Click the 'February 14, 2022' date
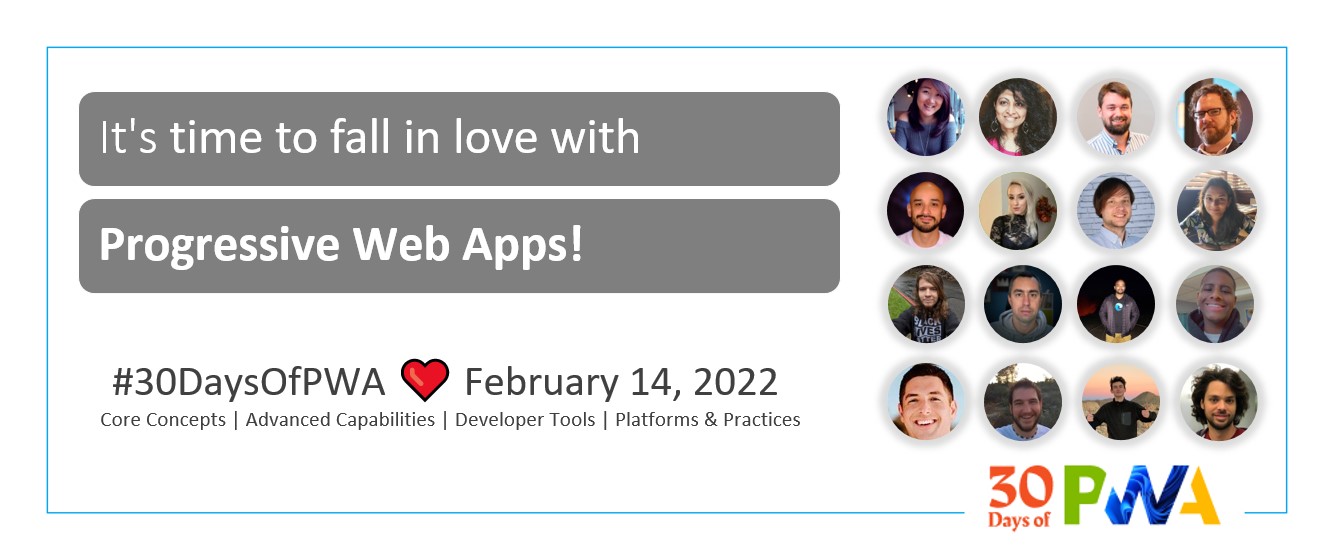Image resolution: width=1334 pixels, height=560 pixels. coord(621,382)
